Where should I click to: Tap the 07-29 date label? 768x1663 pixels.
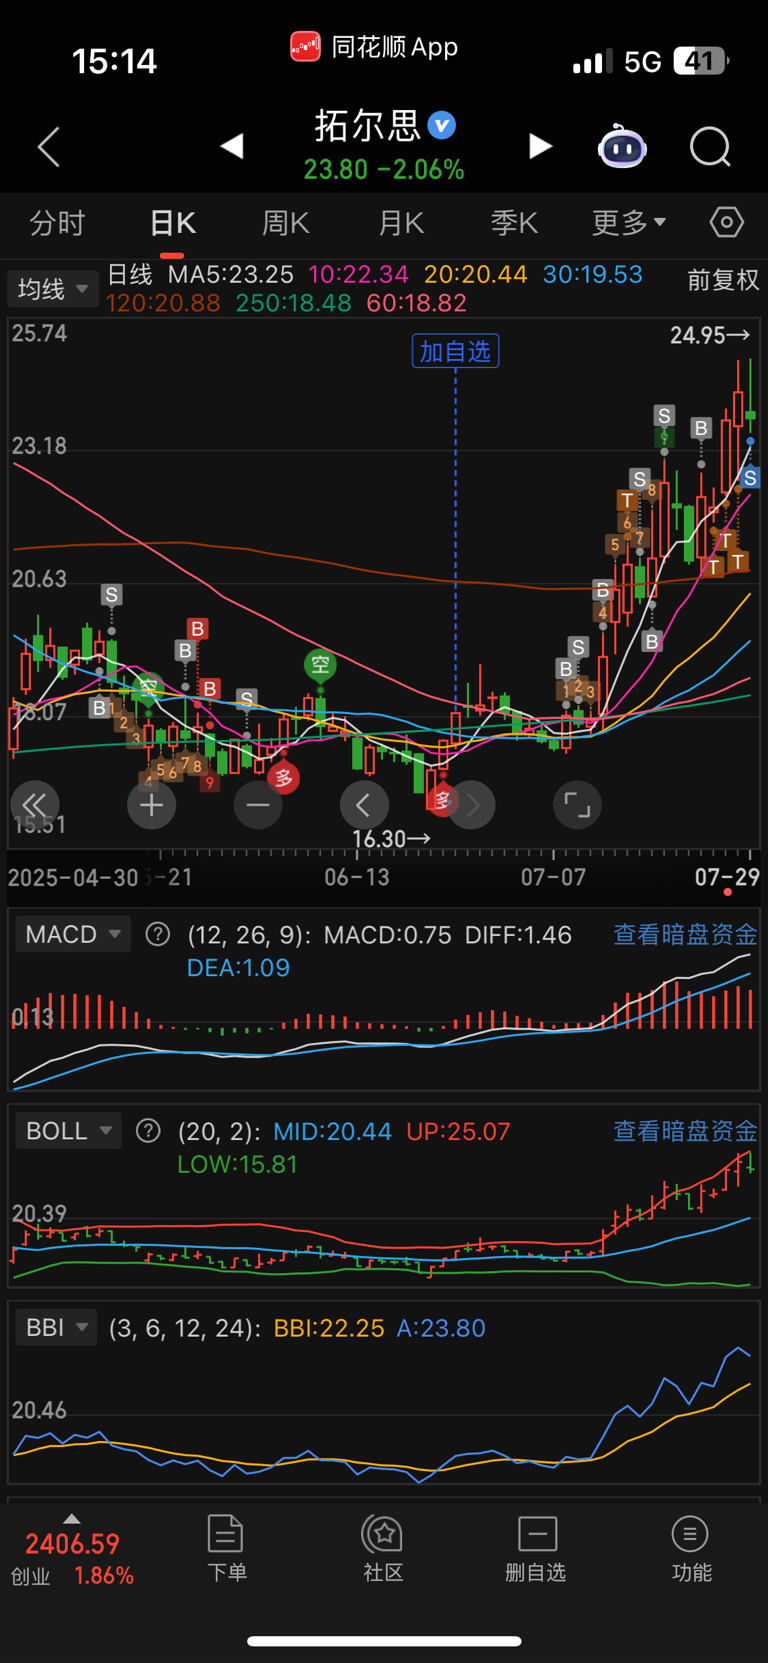point(727,877)
